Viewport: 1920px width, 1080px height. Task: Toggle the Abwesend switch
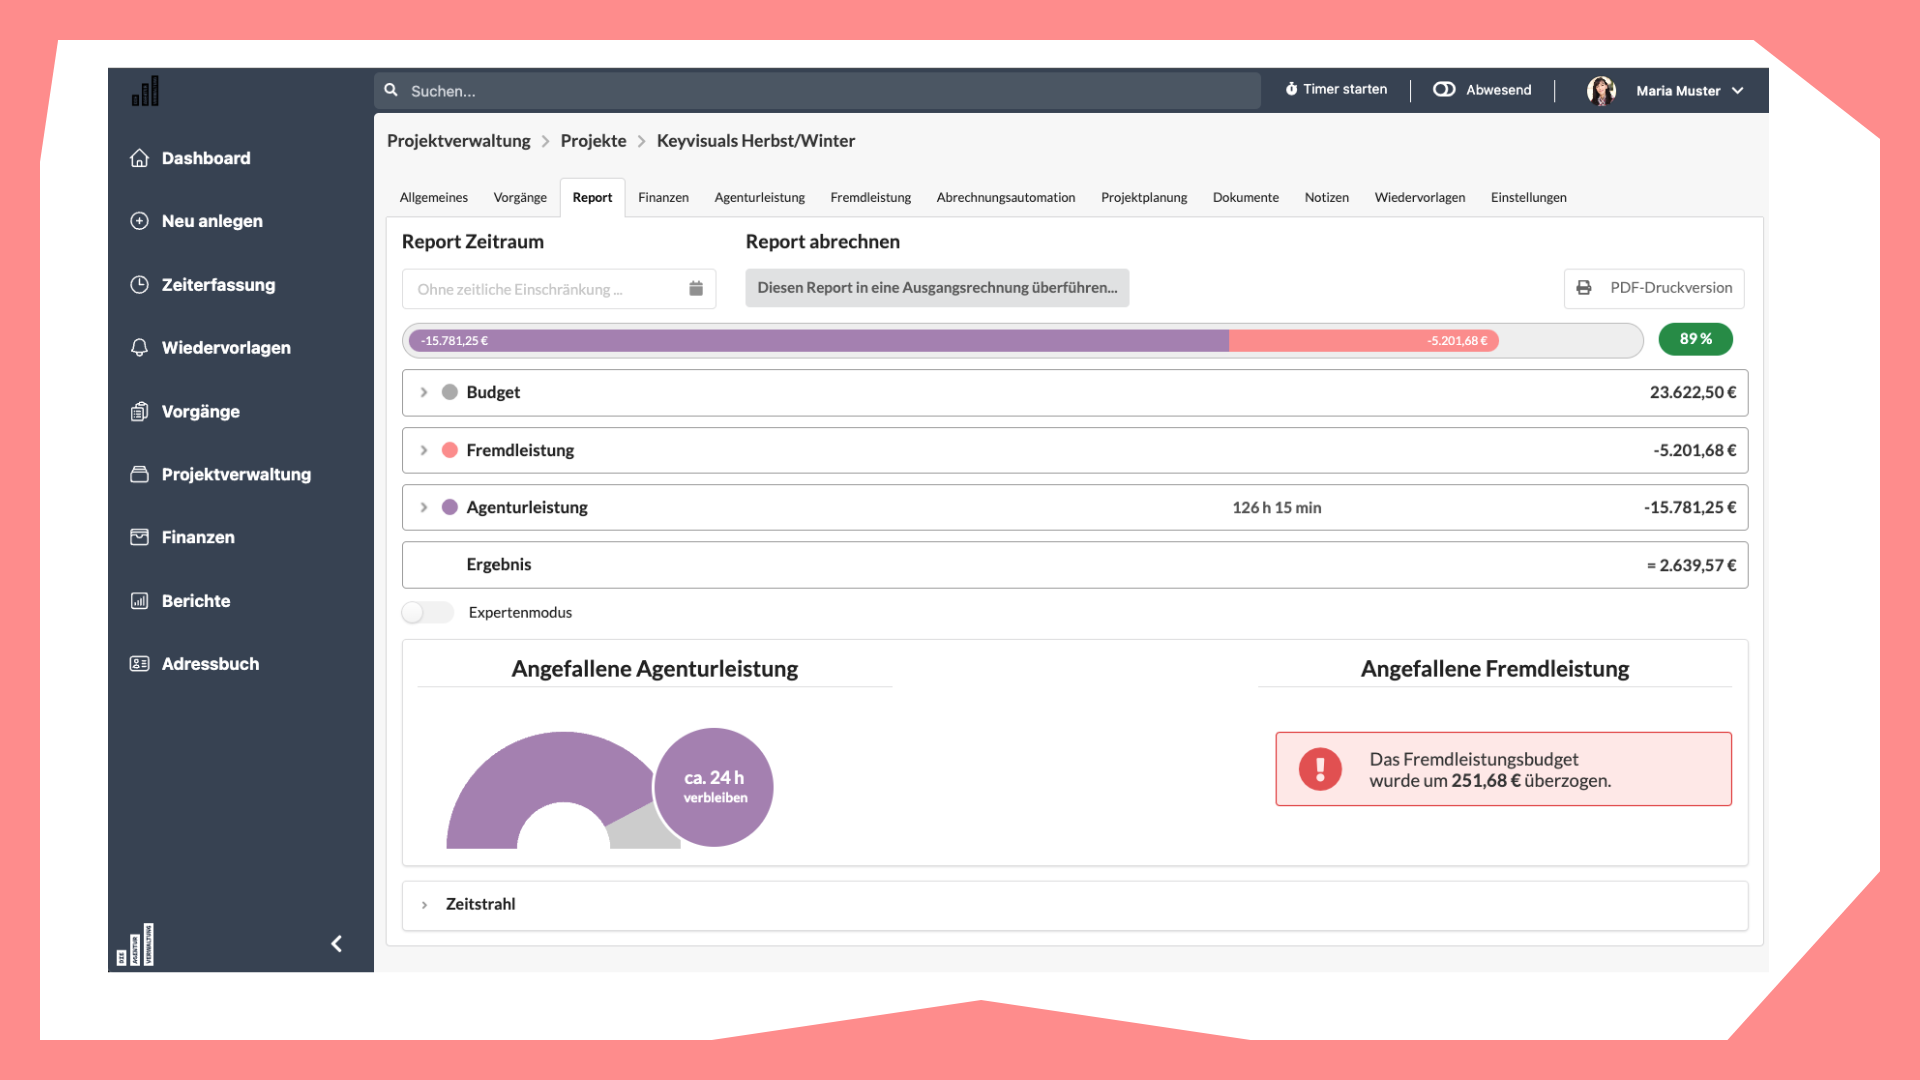point(1444,89)
